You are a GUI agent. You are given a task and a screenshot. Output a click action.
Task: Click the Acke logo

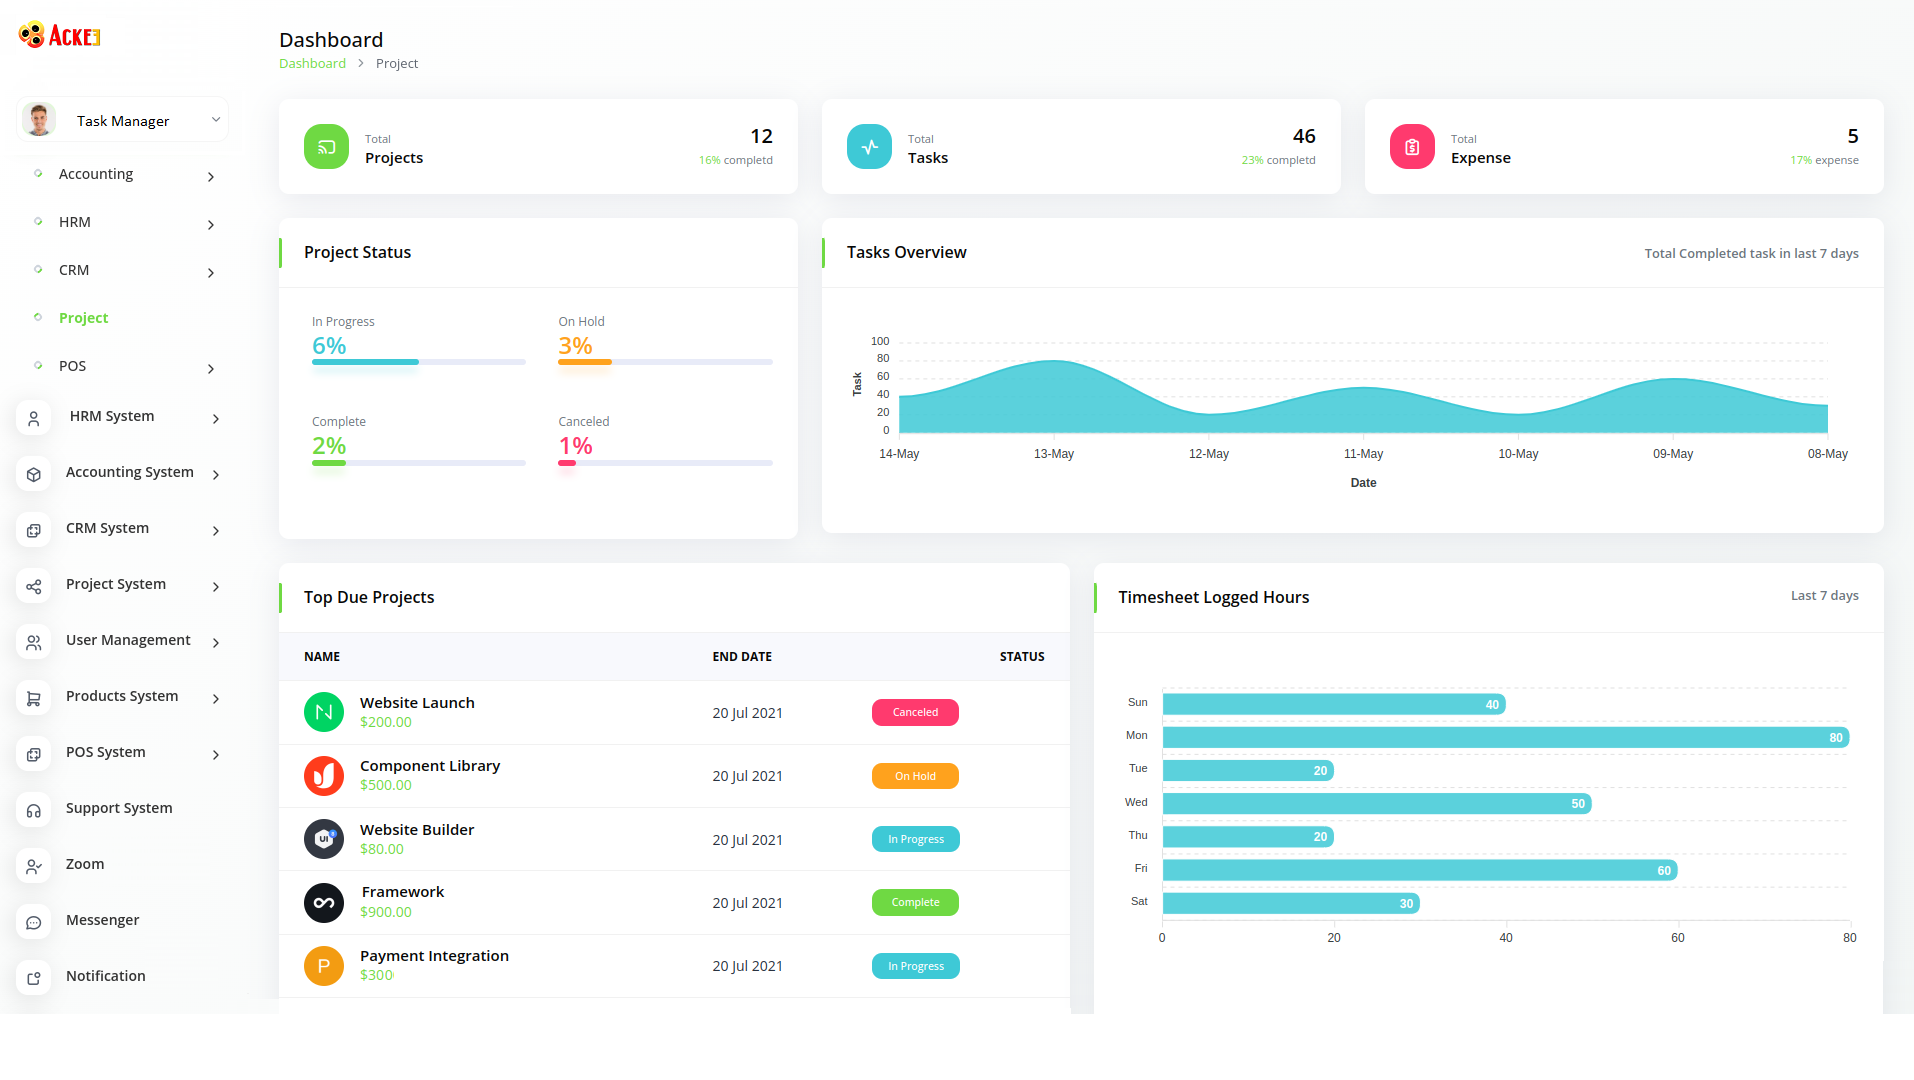tap(60, 36)
